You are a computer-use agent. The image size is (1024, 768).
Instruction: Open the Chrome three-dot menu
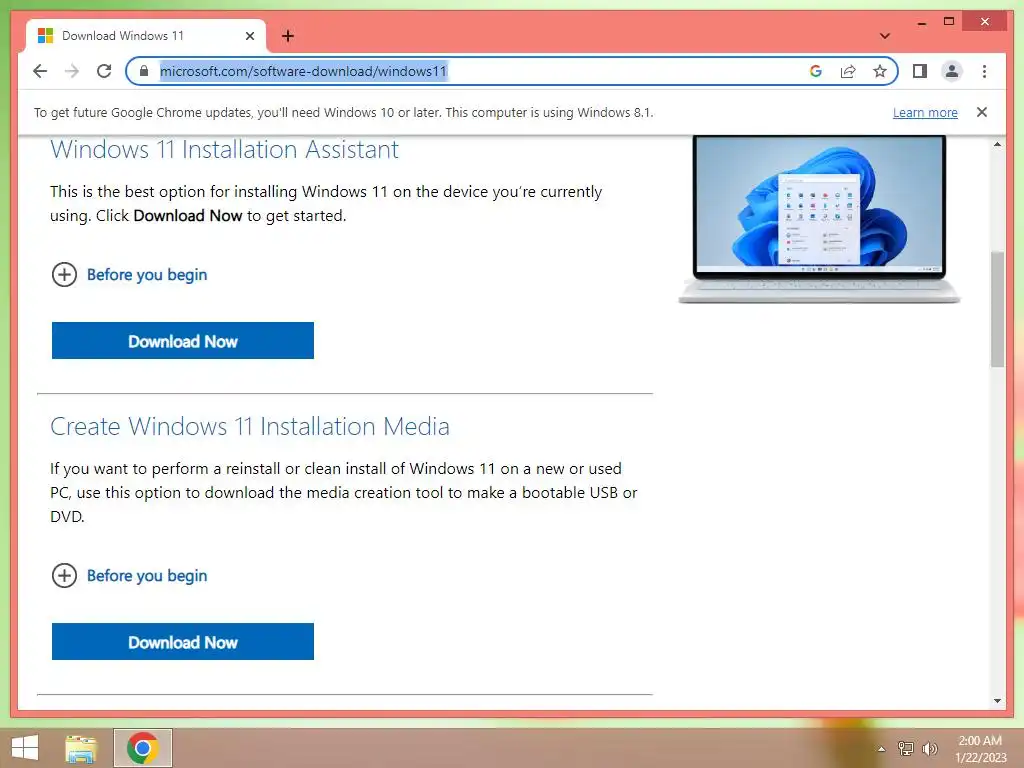point(984,71)
